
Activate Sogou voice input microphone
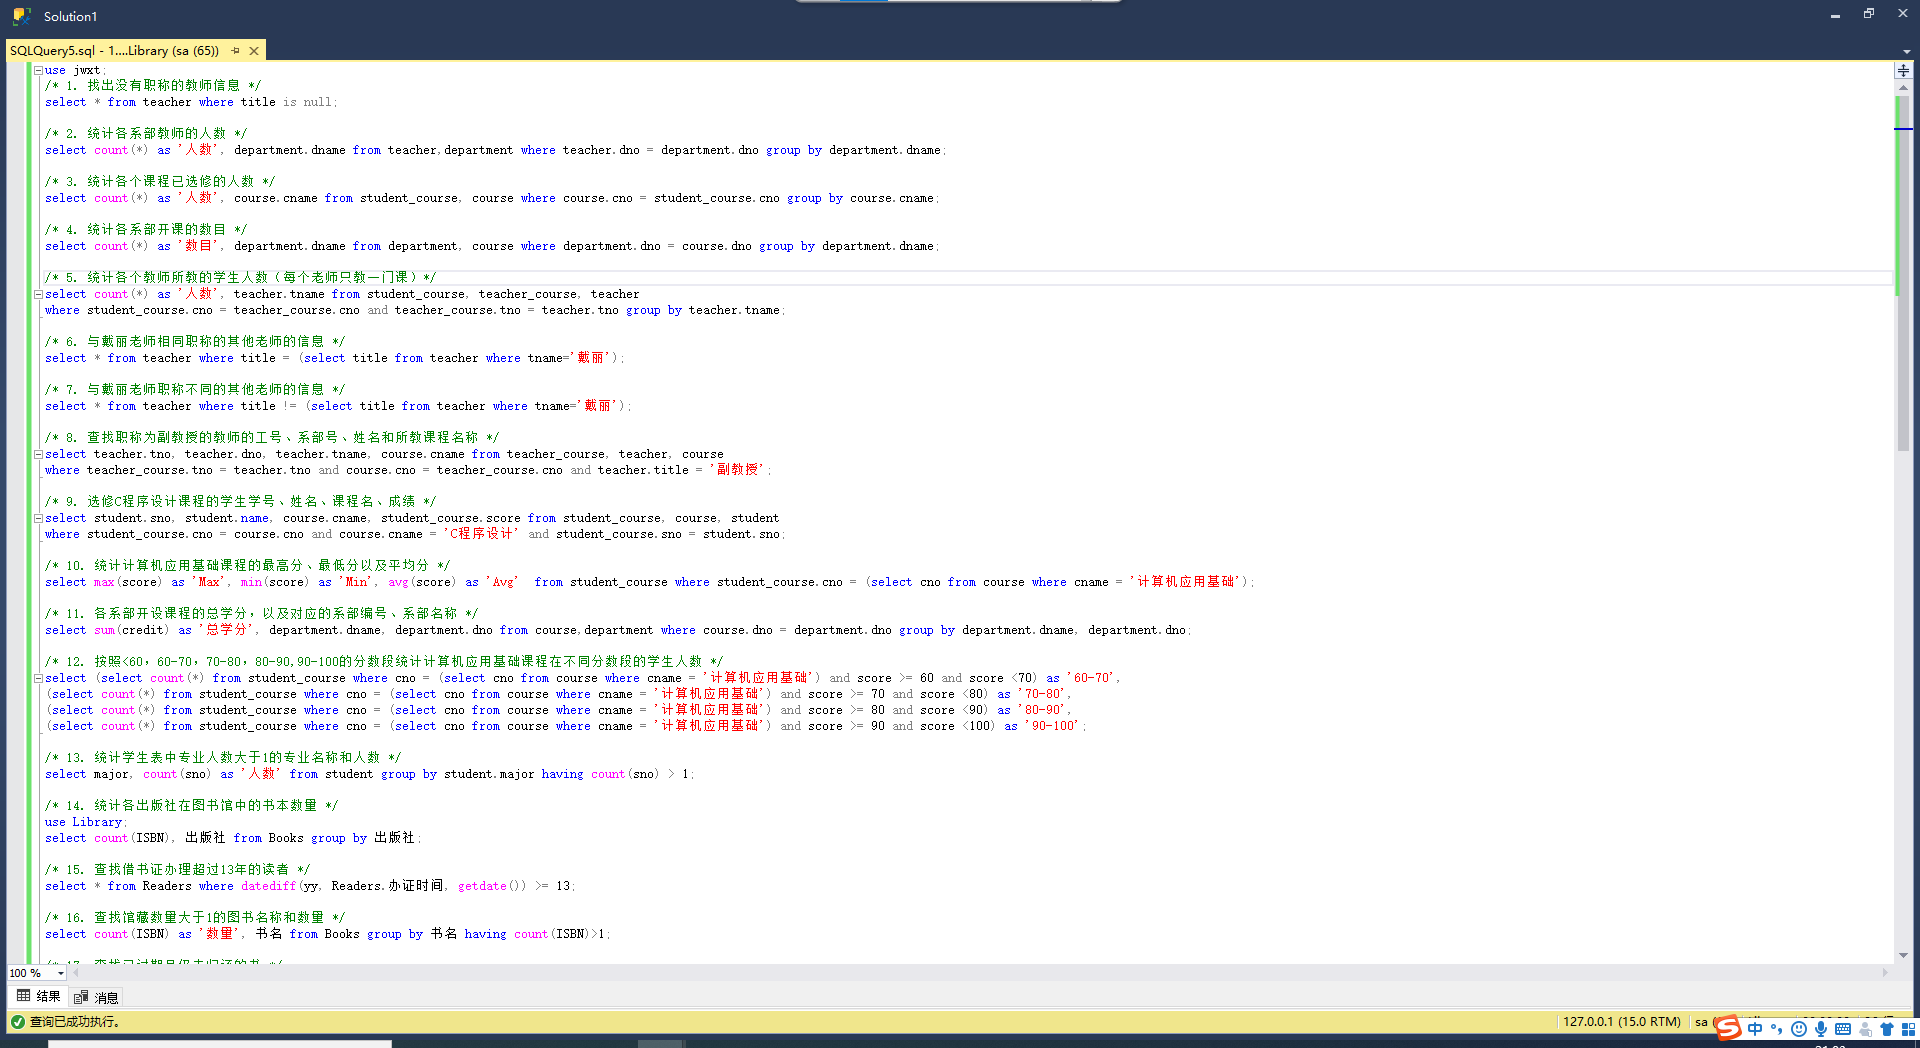click(x=1820, y=1029)
